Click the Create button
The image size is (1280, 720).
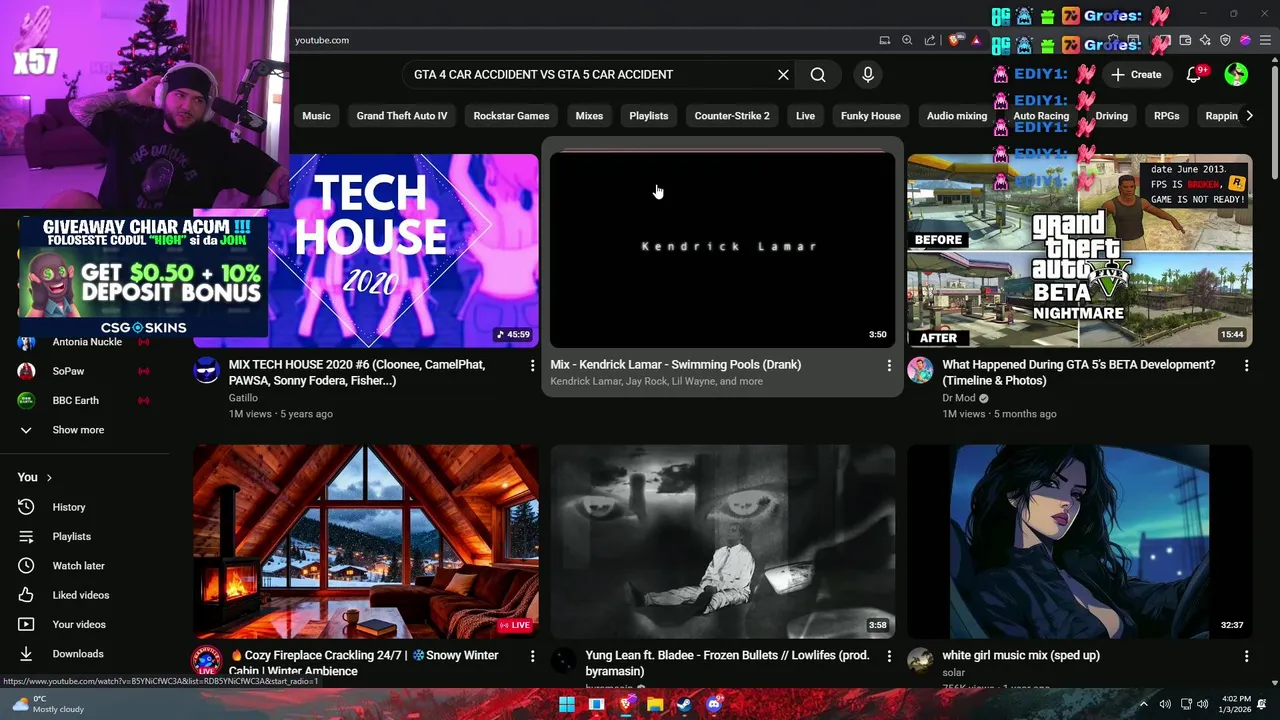tap(1136, 75)
